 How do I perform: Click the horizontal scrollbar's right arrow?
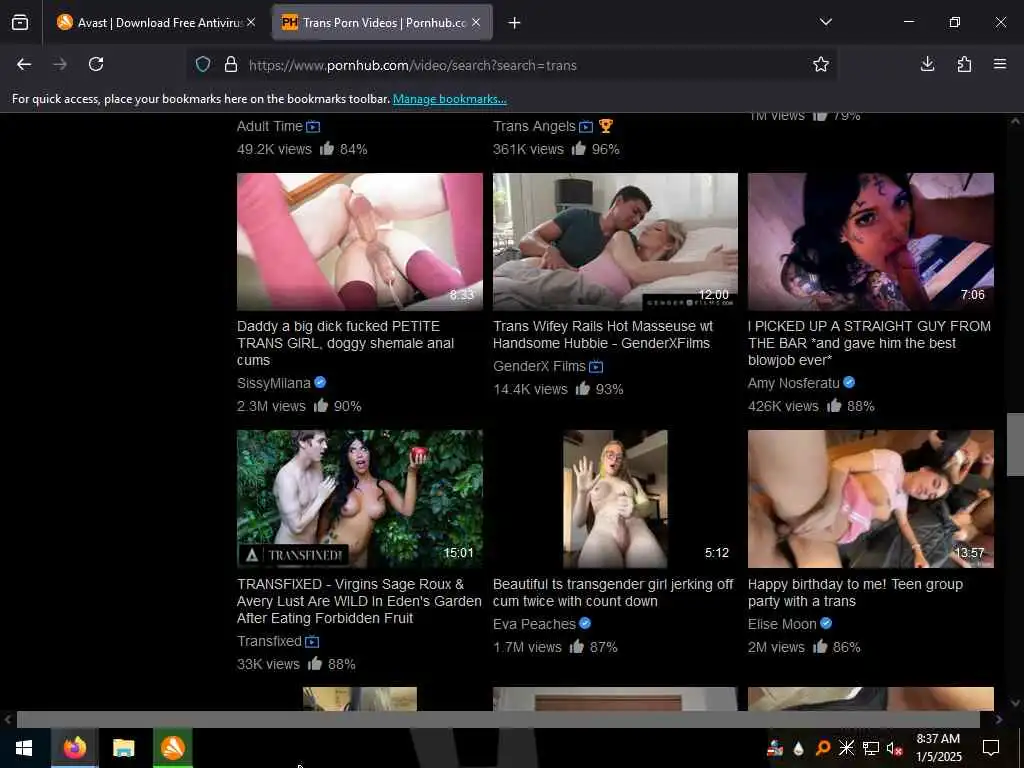click(x=999, y=720)
